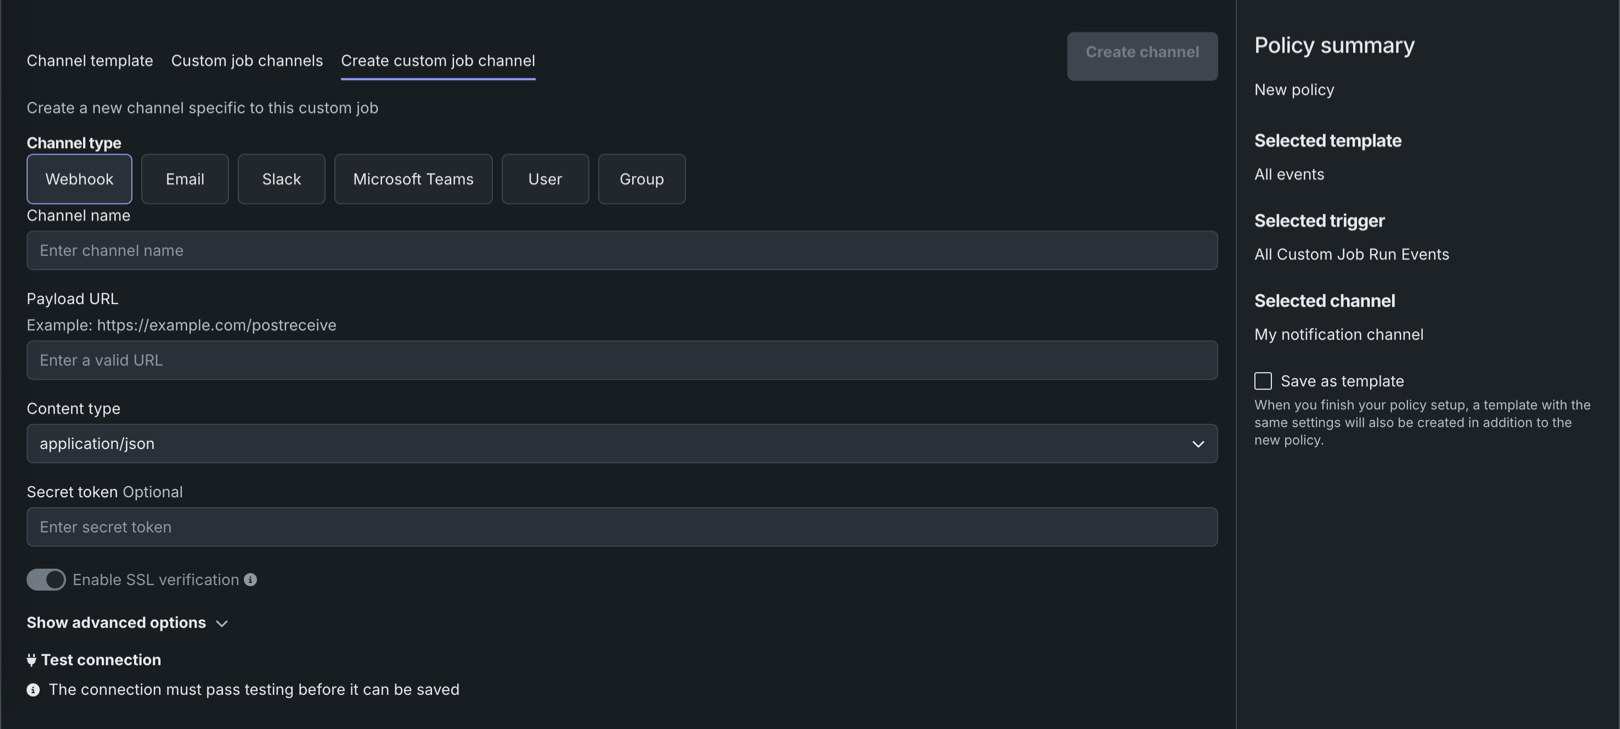Pick Slack channel type
This screenshot has width=1620, height=729.
[x=281, y=179]
